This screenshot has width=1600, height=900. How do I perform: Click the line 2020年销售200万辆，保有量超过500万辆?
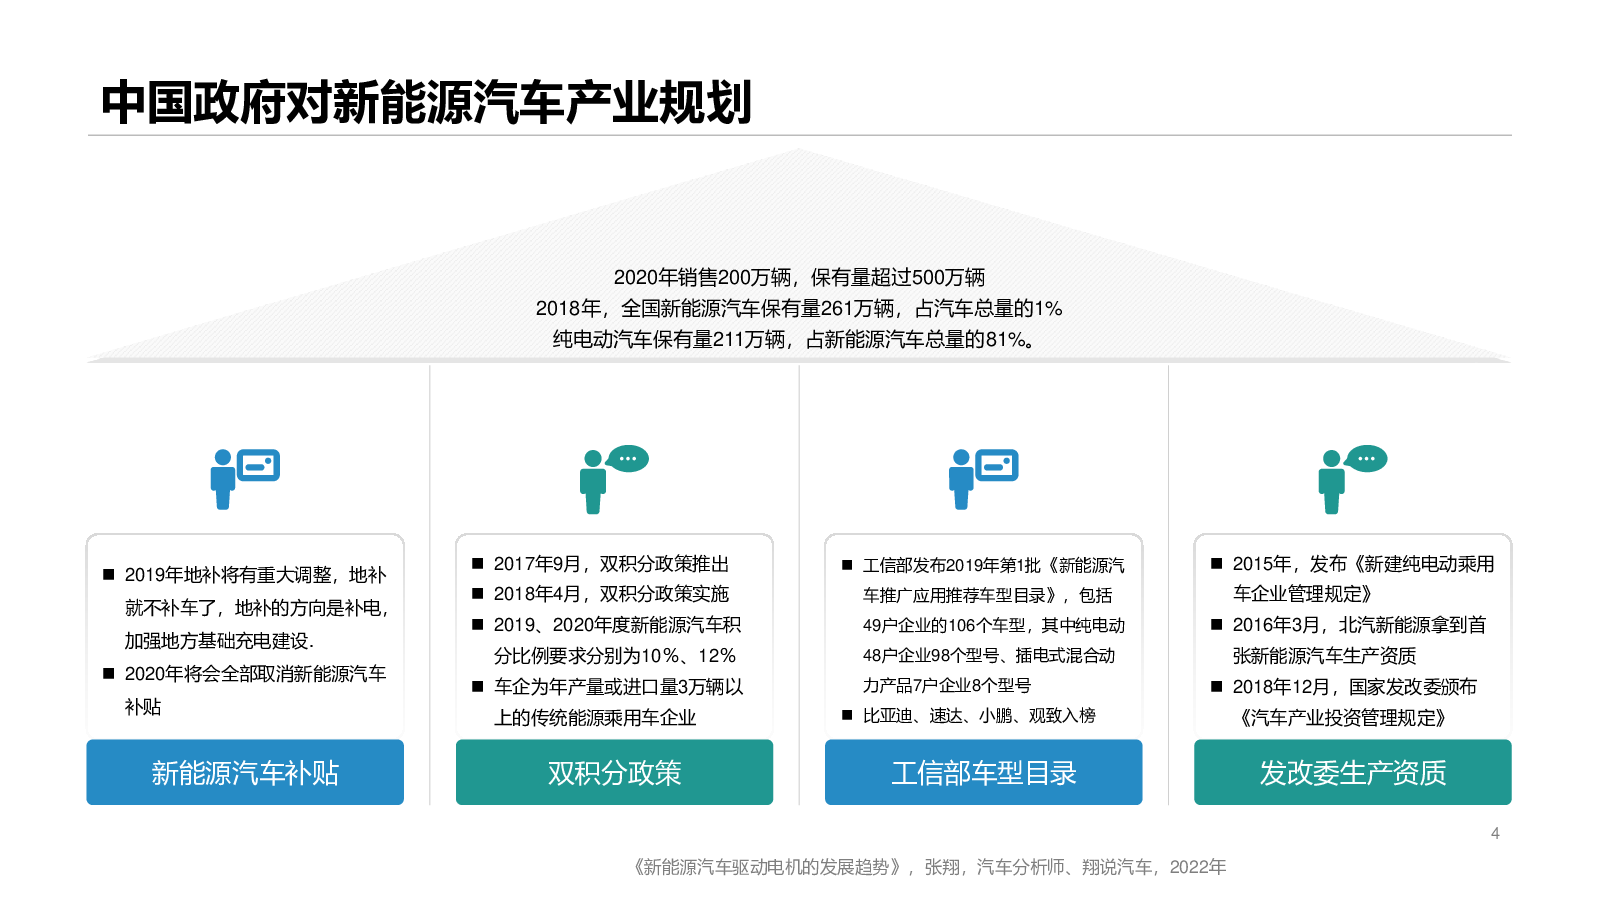(799, 277)
